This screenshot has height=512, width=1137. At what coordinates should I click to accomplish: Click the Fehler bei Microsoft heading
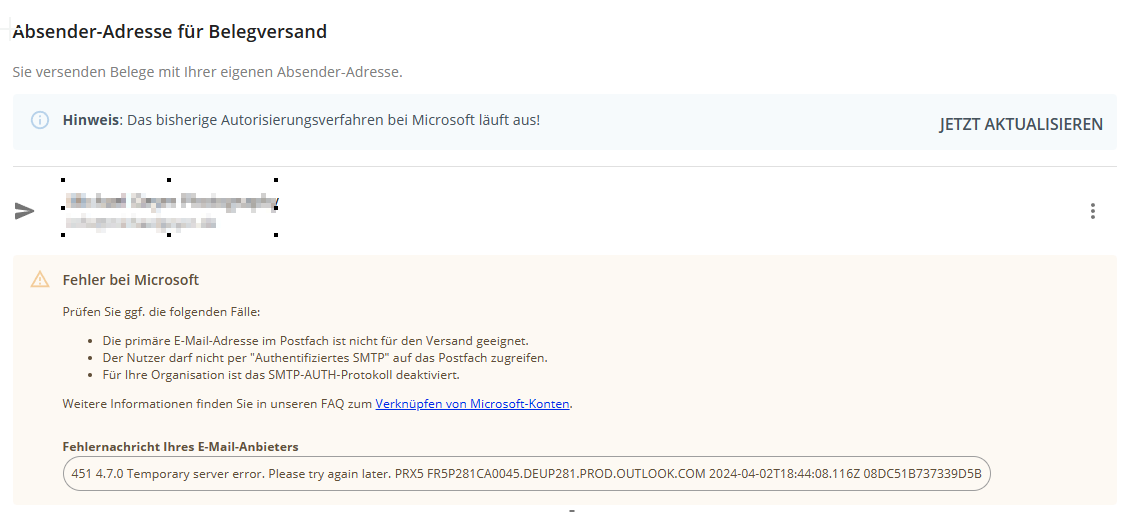pos(130,280)
